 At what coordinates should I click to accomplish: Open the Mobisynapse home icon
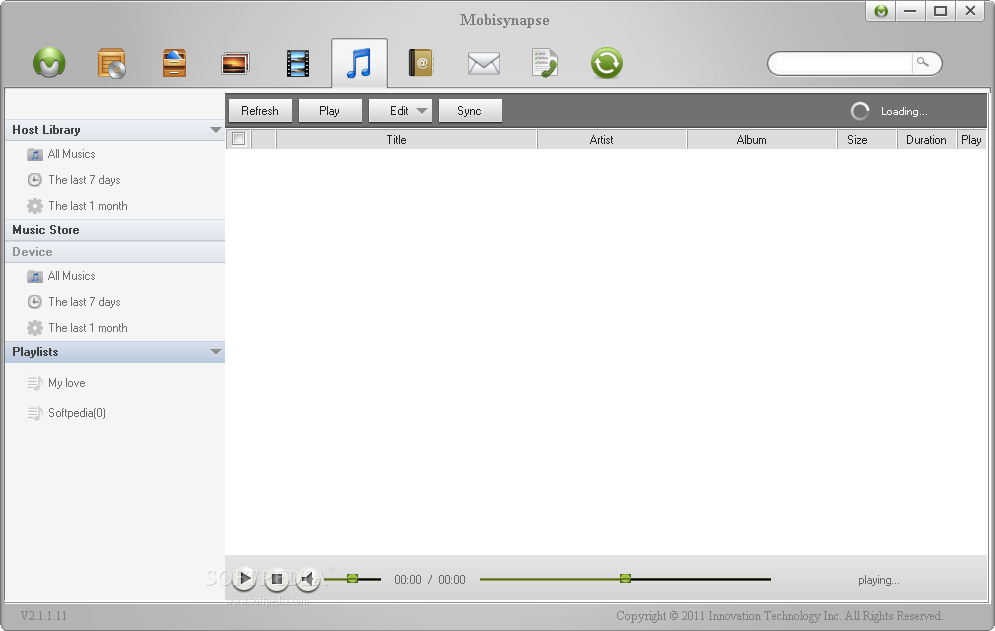pos(49,63)
